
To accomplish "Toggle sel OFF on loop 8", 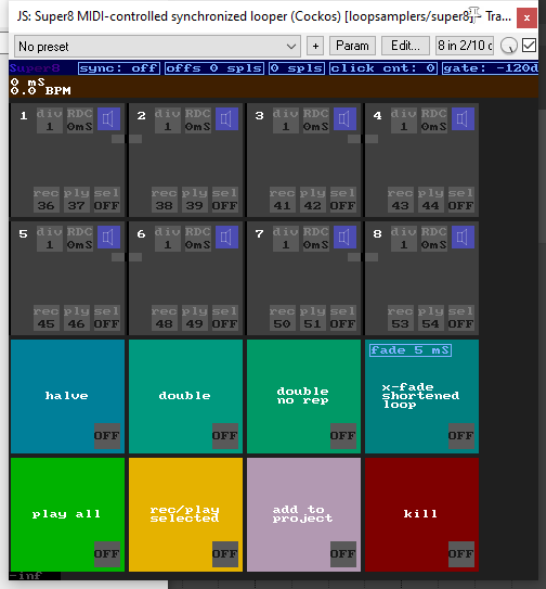I will pyautogui.click(x=461, y=318).
